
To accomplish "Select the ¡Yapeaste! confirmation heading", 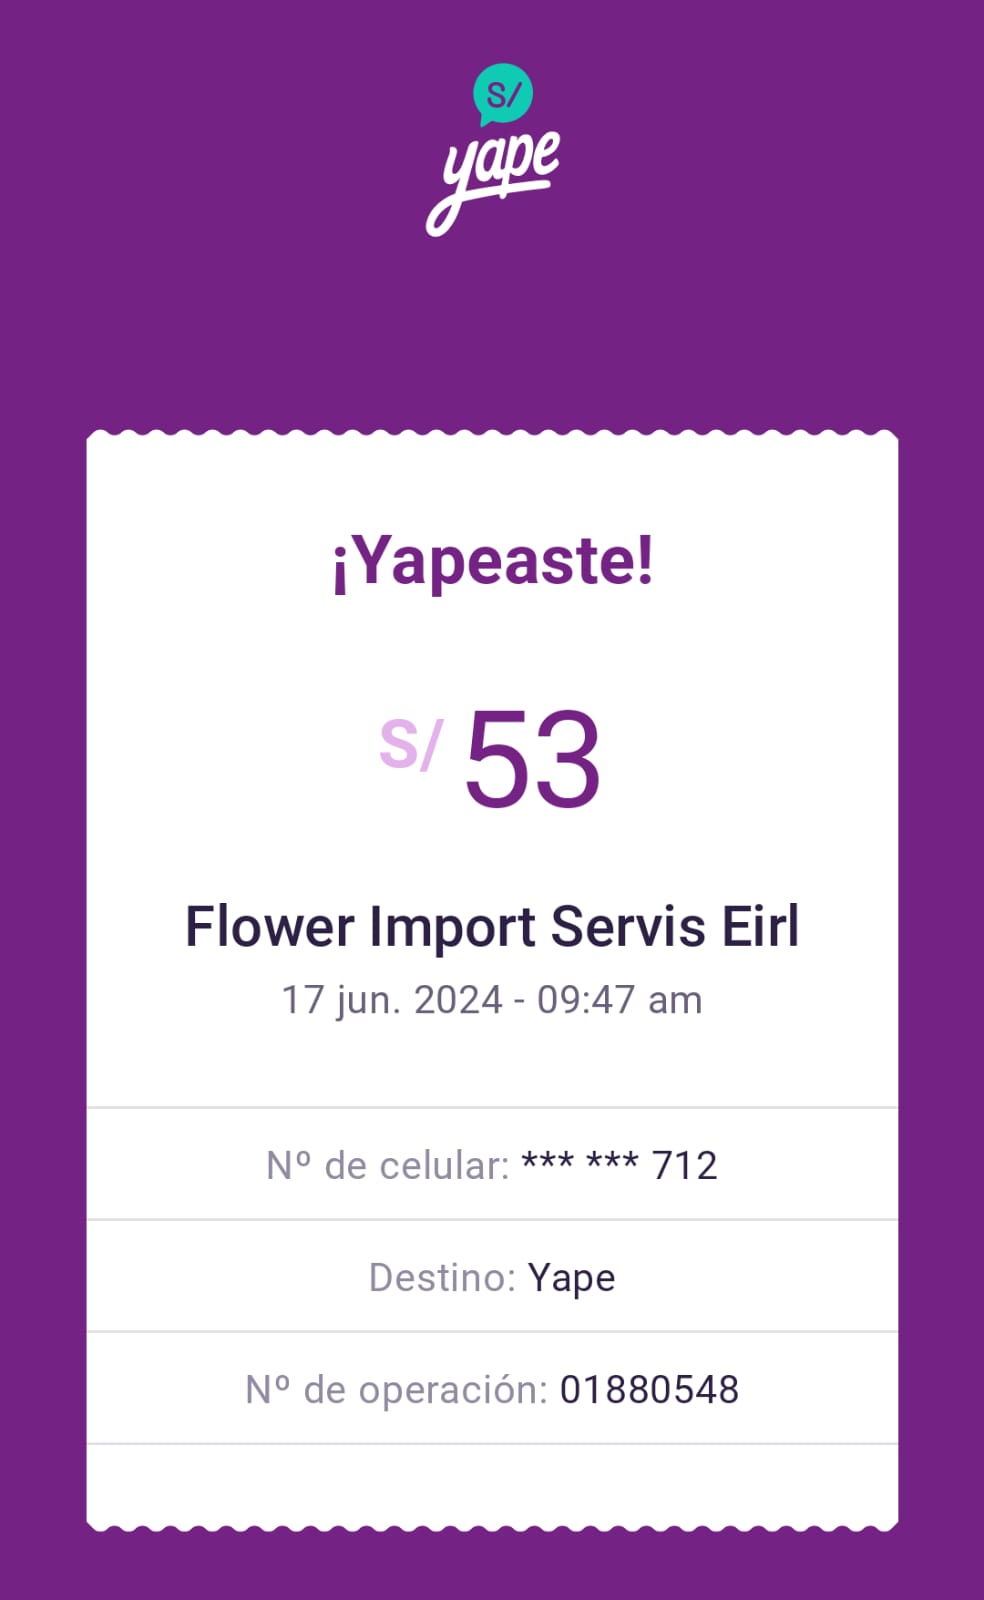I will click(x=492, y=561).
